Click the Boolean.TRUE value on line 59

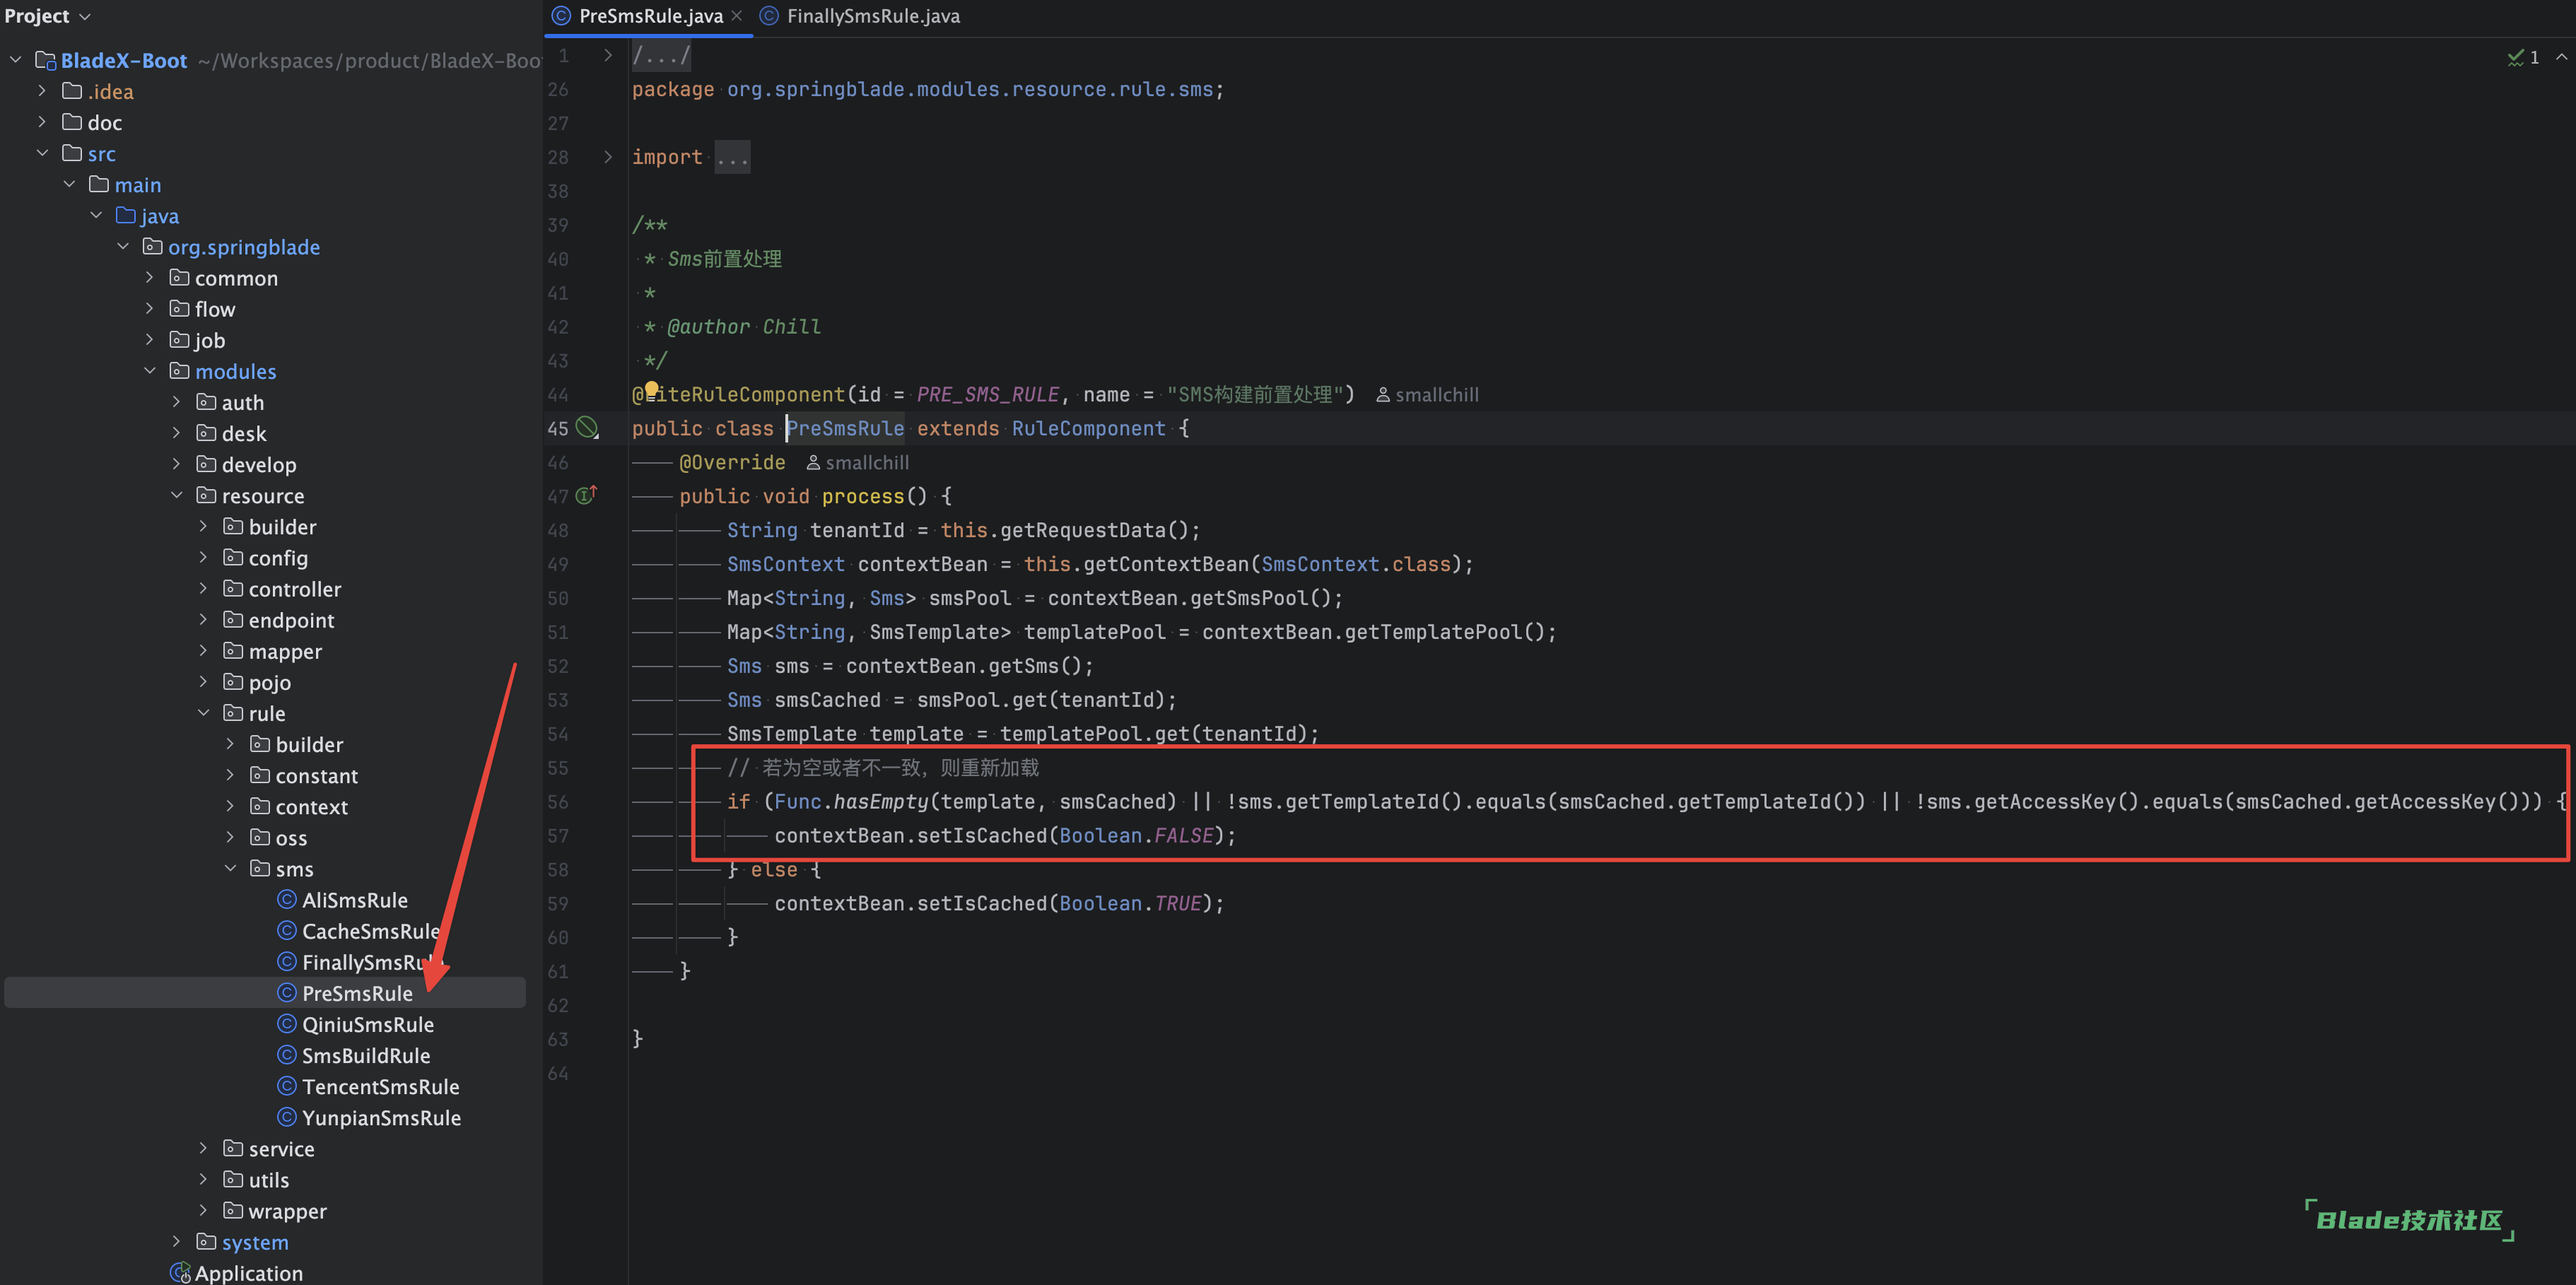point(1130,903)
